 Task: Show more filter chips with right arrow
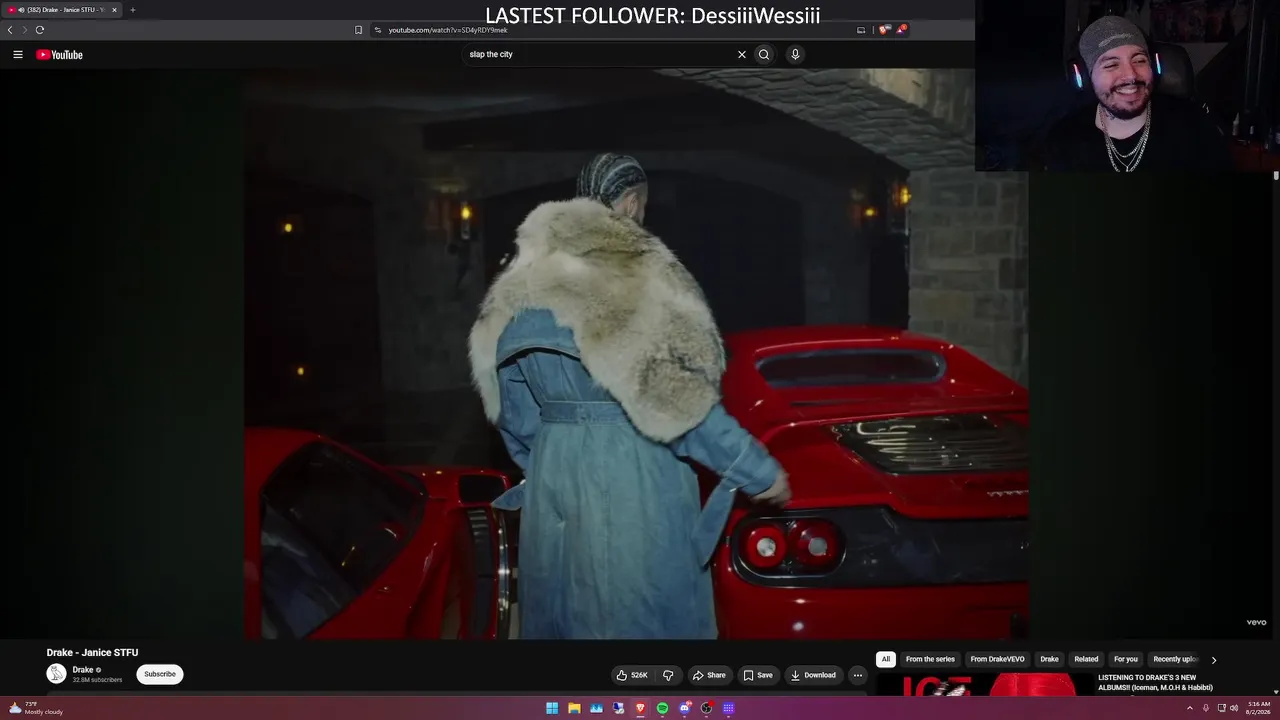tap(1214, 660)
